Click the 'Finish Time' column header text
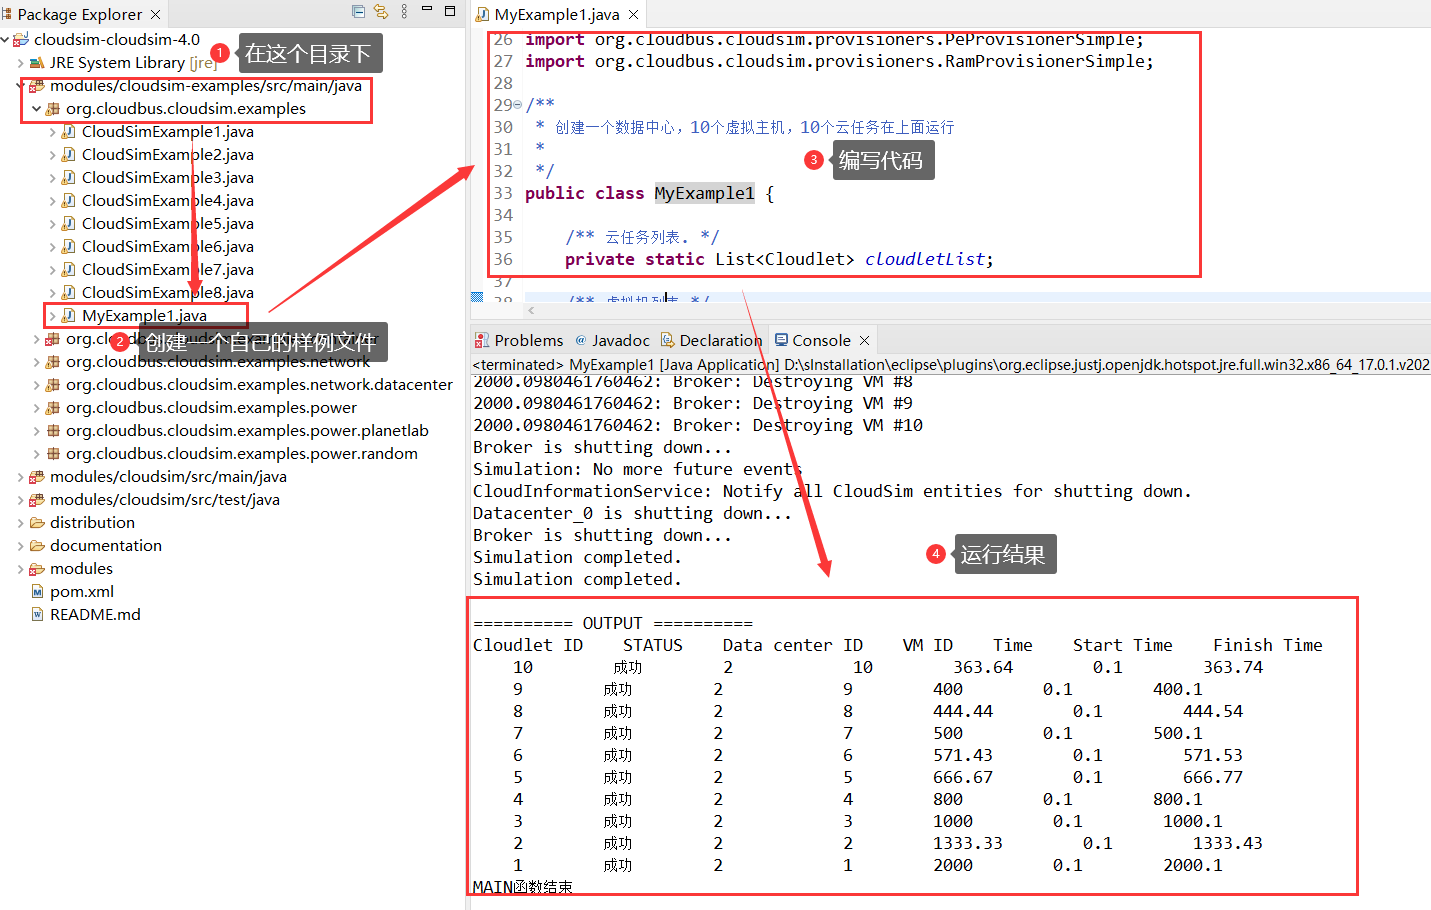 tap(1268, 645)
